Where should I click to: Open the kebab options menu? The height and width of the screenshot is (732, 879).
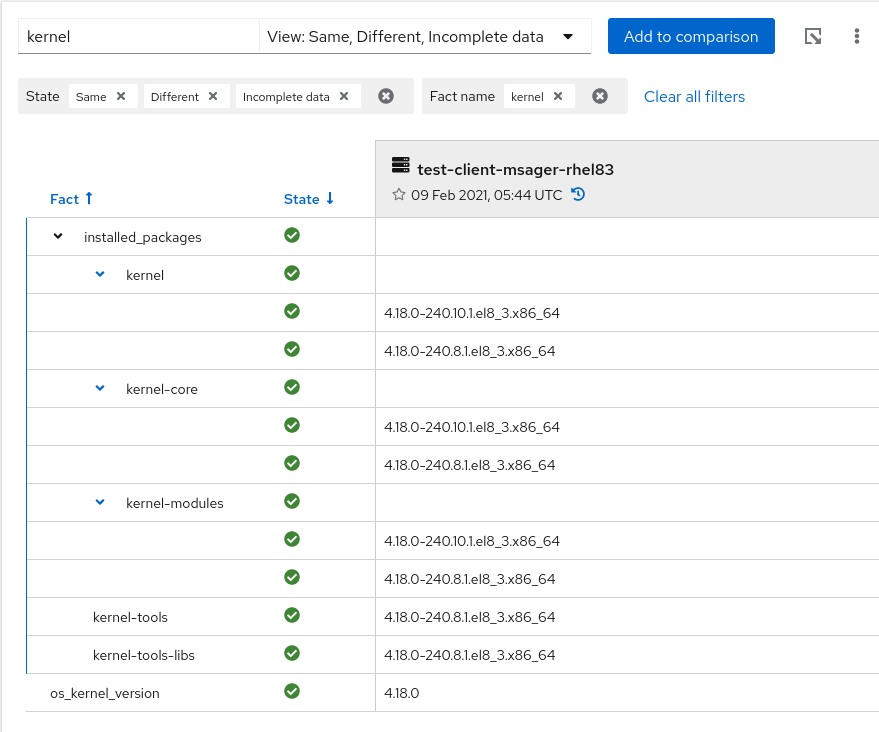click(x=857, y=37)
